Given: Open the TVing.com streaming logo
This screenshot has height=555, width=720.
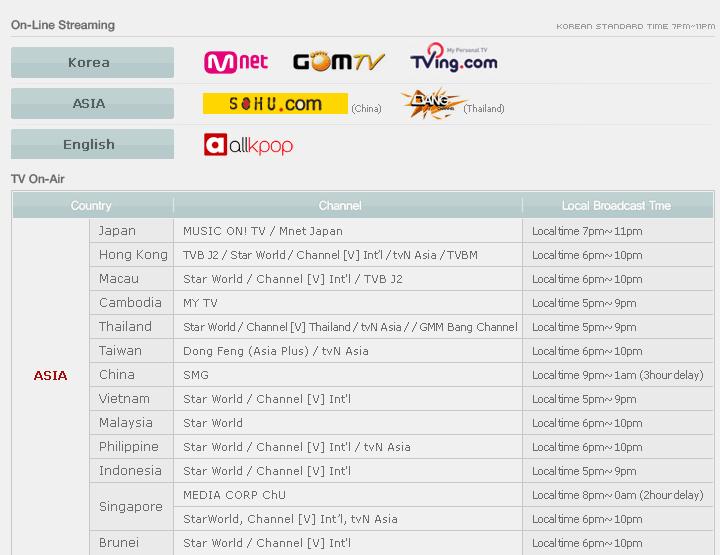Looking at the screenshot, I should point(454,58).
